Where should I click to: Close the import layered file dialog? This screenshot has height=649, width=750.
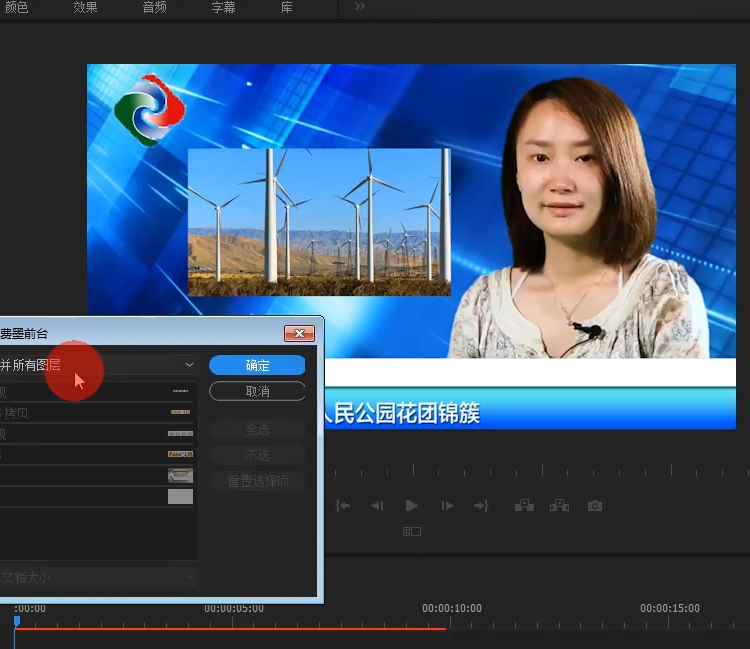pos(299,333)
